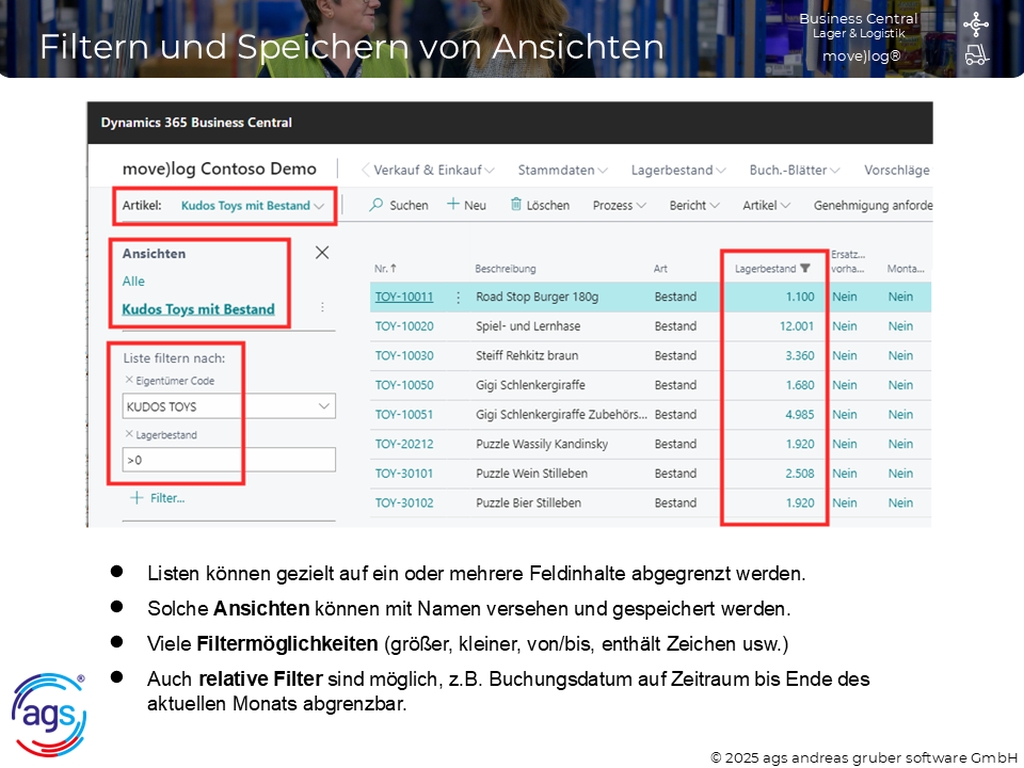
Task: Remove the Lagerbestand filter
Action: click(129, 434)
